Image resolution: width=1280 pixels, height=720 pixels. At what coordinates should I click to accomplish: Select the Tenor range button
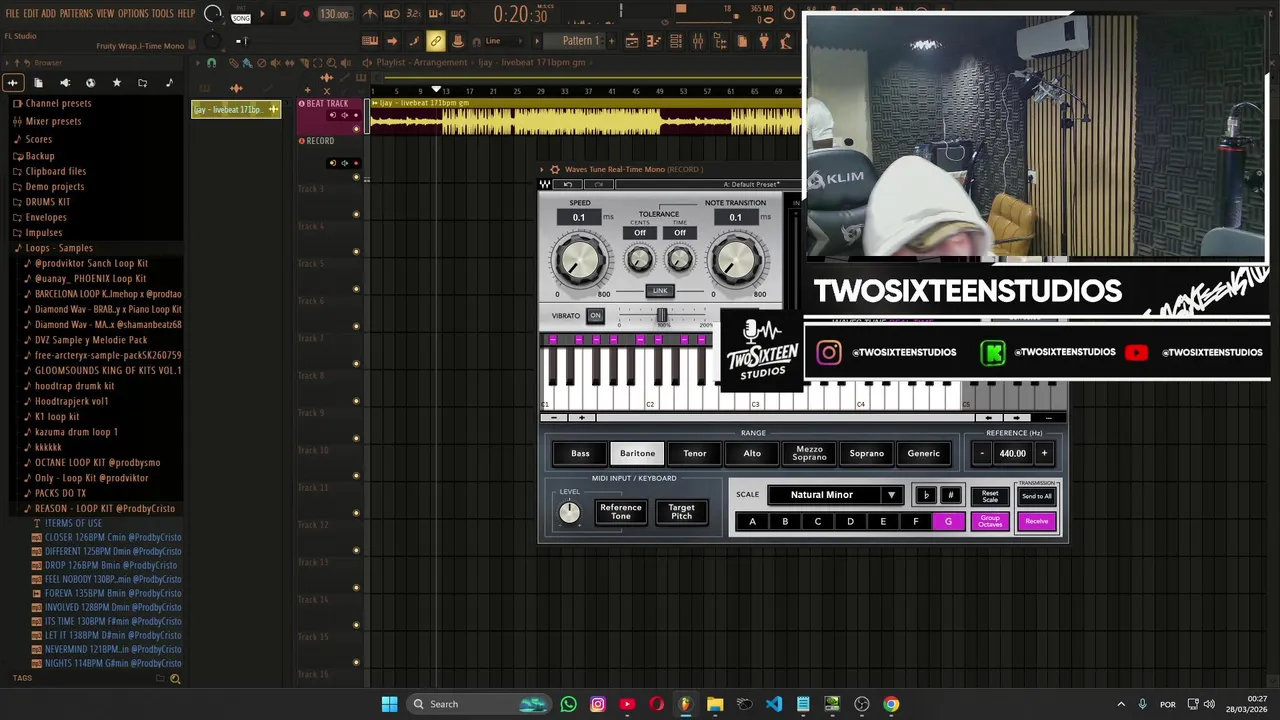[x=695, y=454]
